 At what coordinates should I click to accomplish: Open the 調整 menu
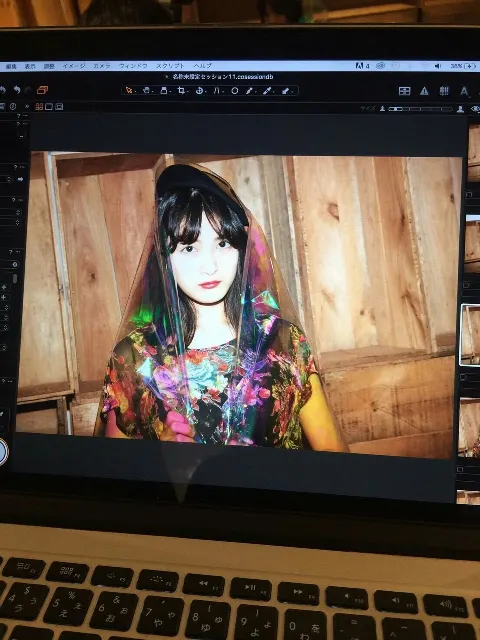pyautogui.click(x=49, y=66)
